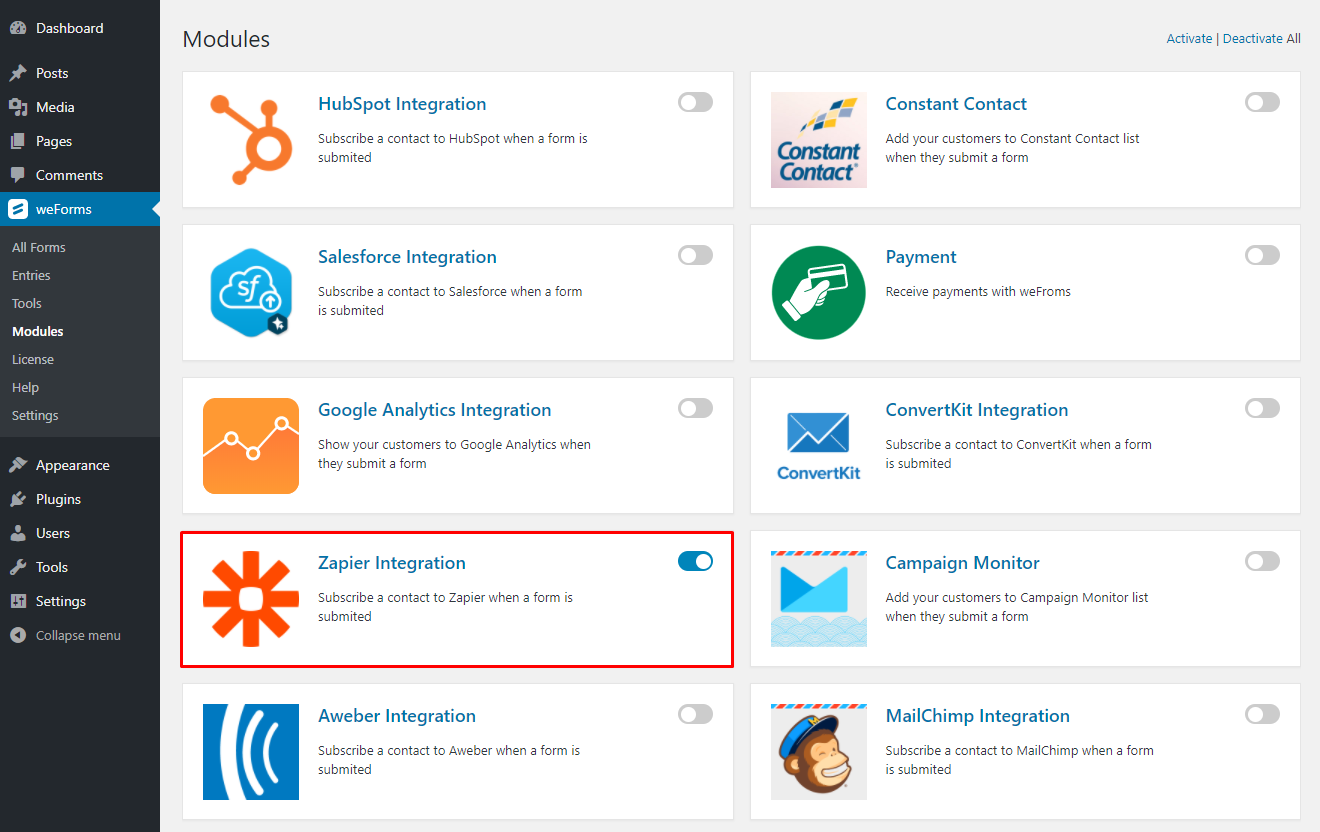Click the Collapse menu arrow icon
This screenshot has width=1320, height=832.
(18, 635)
